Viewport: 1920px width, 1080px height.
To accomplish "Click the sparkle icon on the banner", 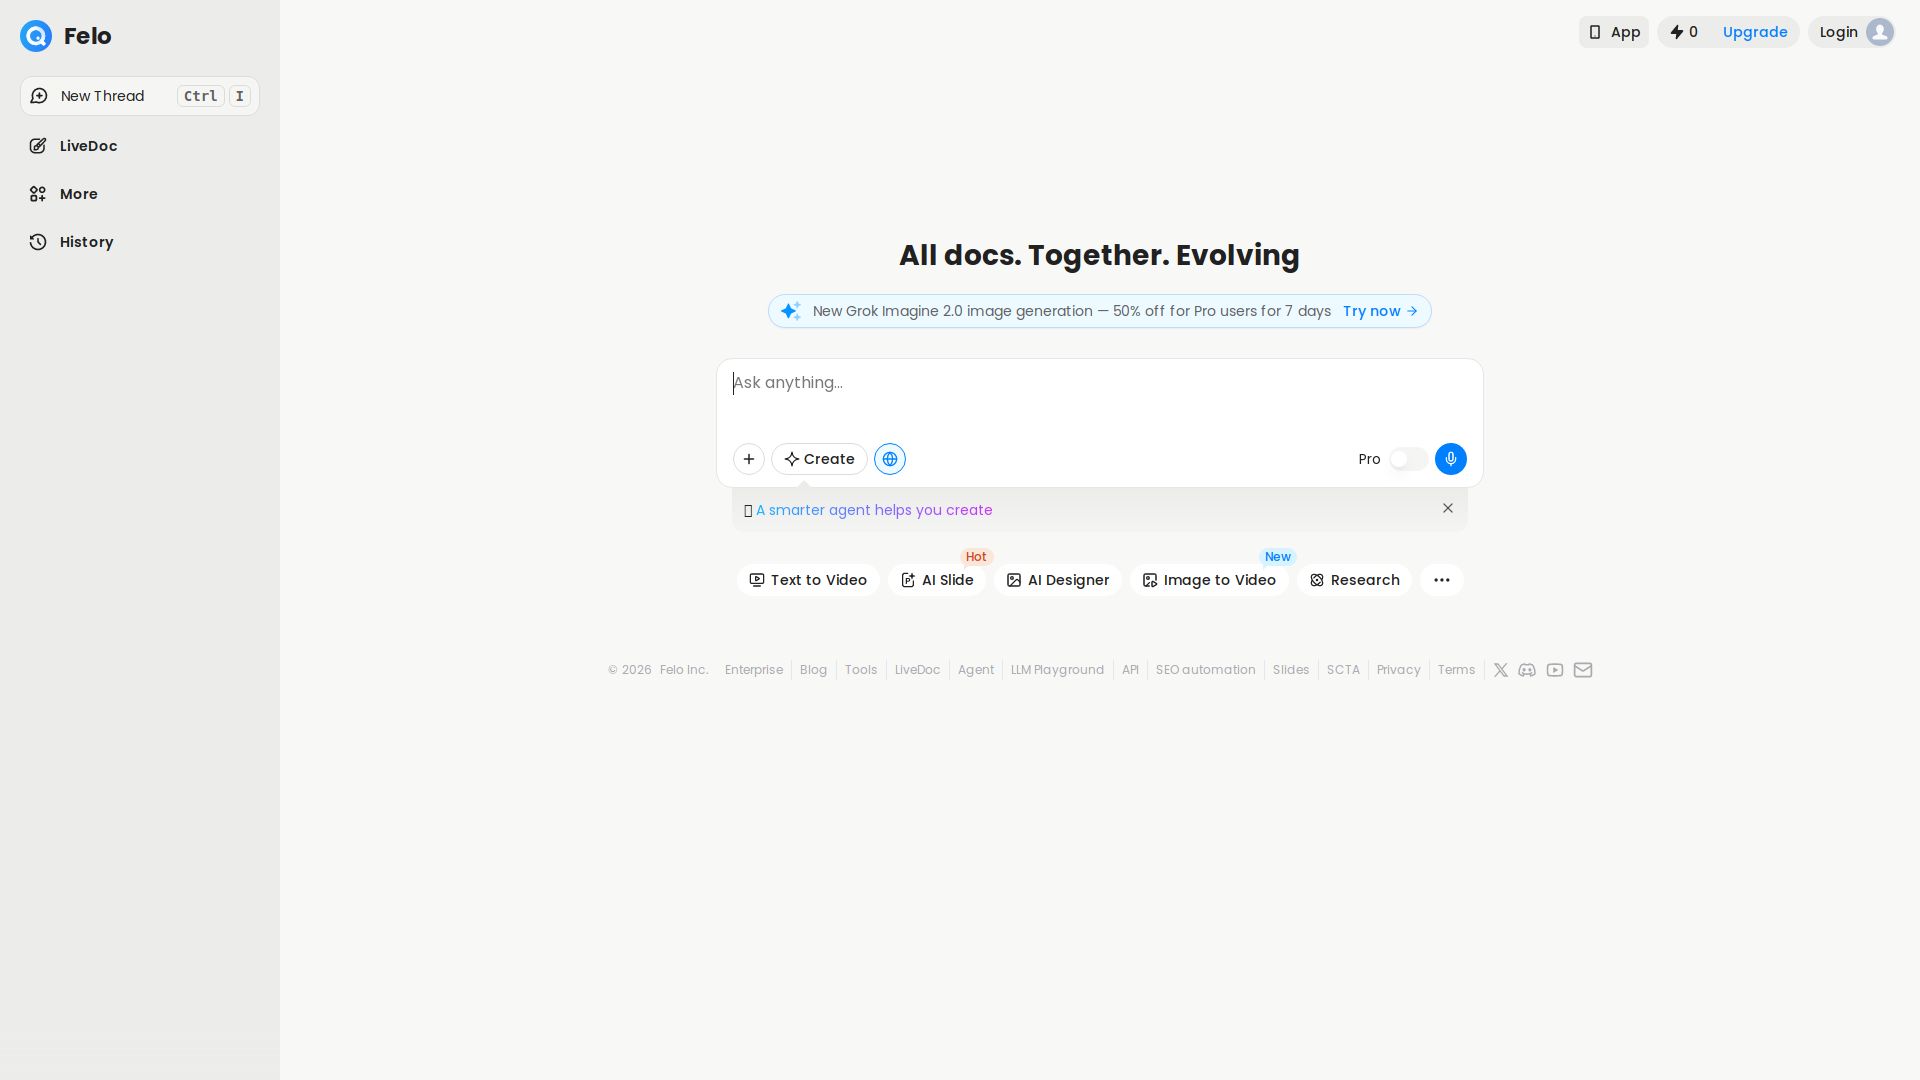I will tap(790, 311).
